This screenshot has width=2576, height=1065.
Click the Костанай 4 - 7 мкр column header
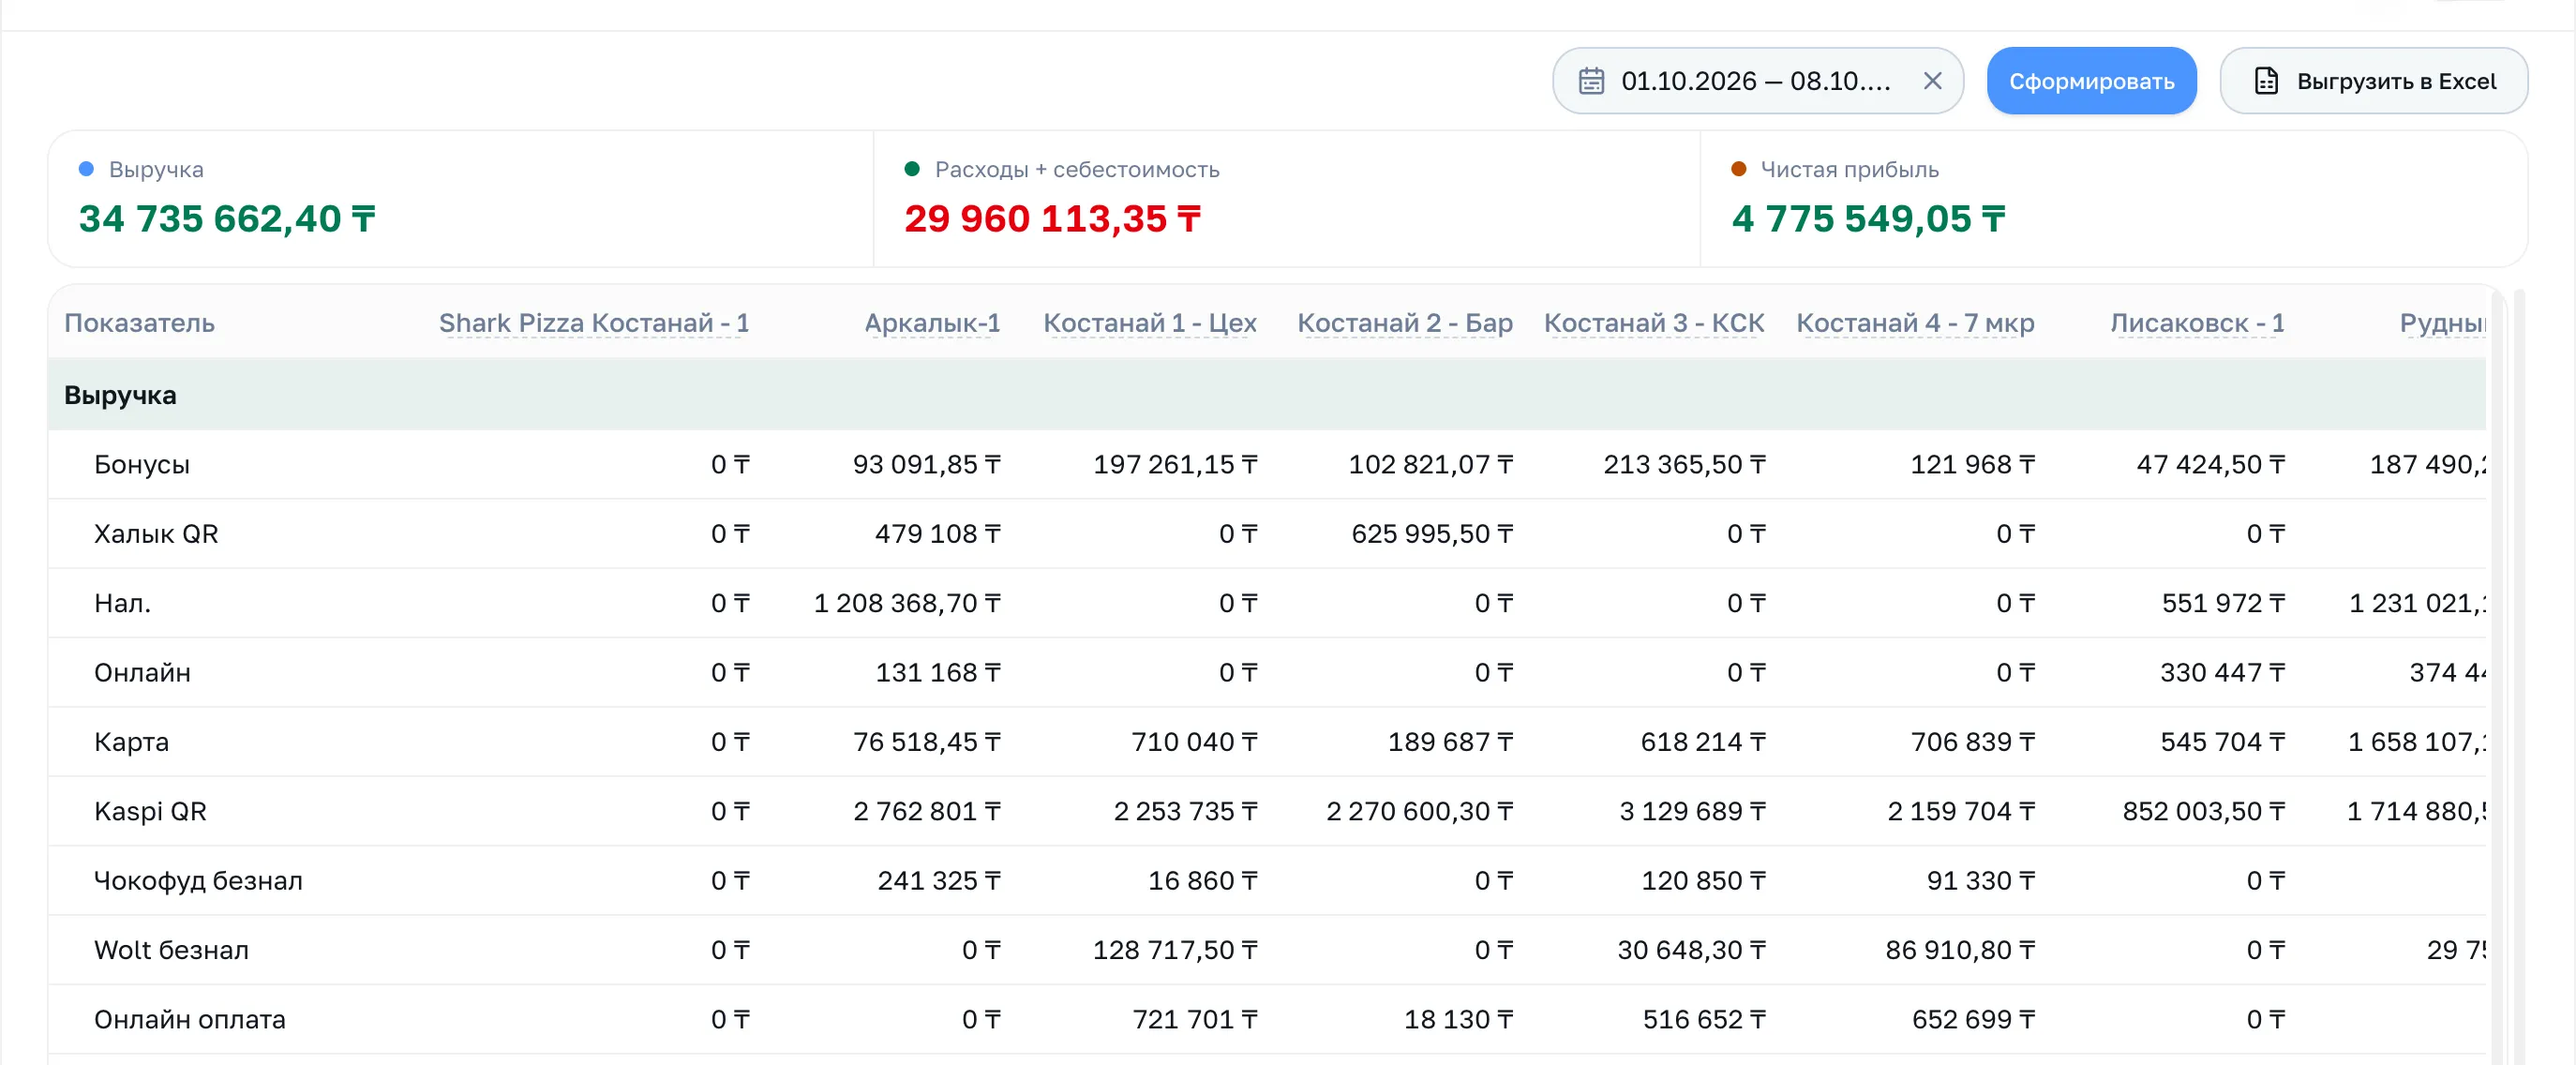(1915, 323)
